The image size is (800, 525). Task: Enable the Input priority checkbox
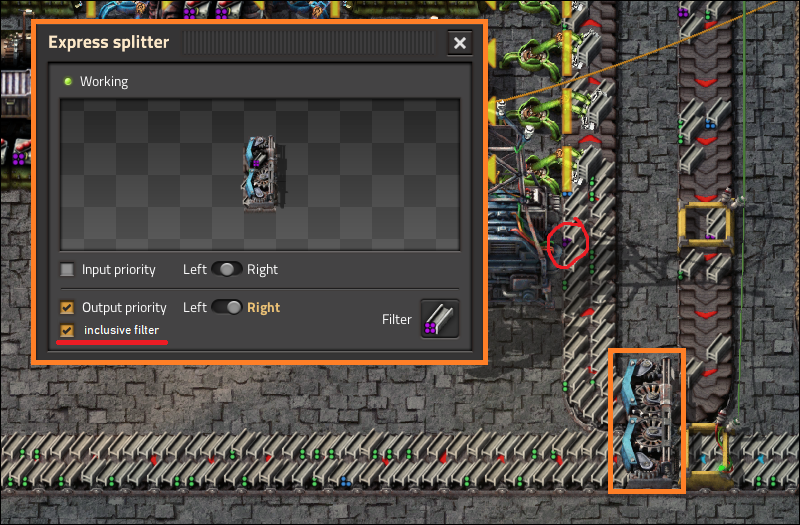pyautogui.click(x=67, y=269)
